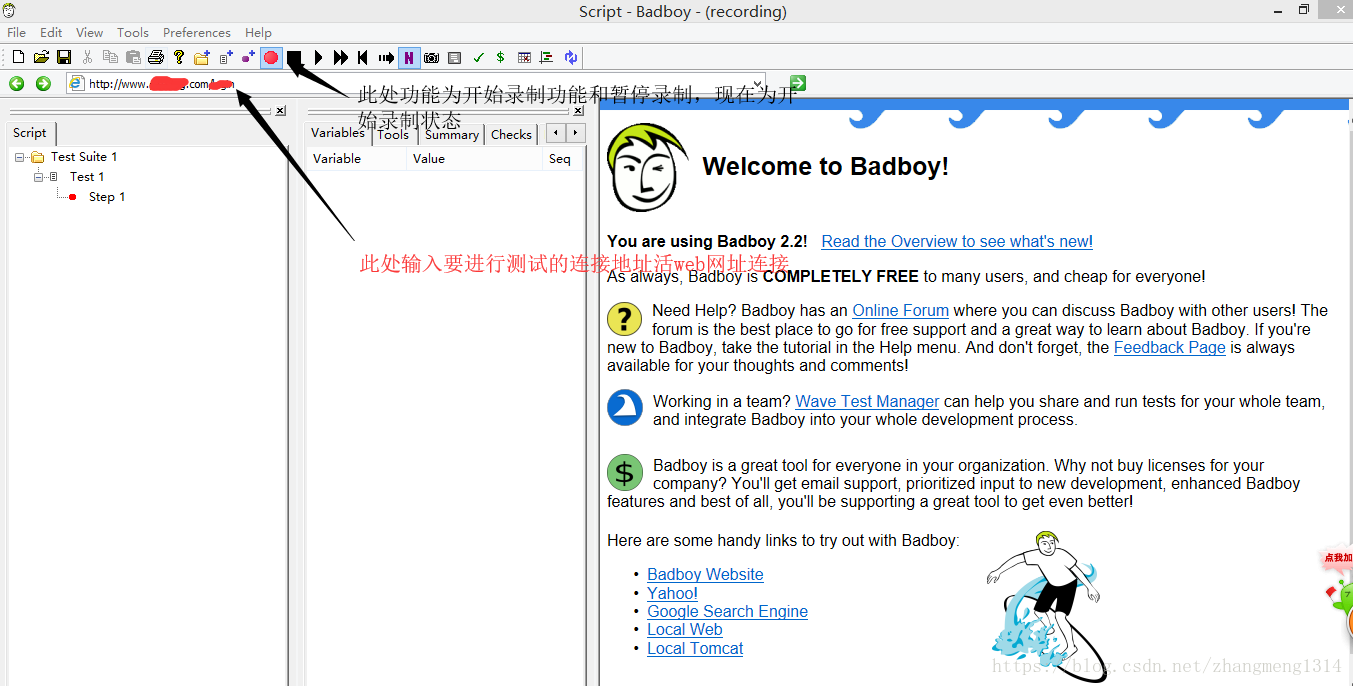Click the Paste clipboard icon
1353x686 pixels.
point(133,58)
